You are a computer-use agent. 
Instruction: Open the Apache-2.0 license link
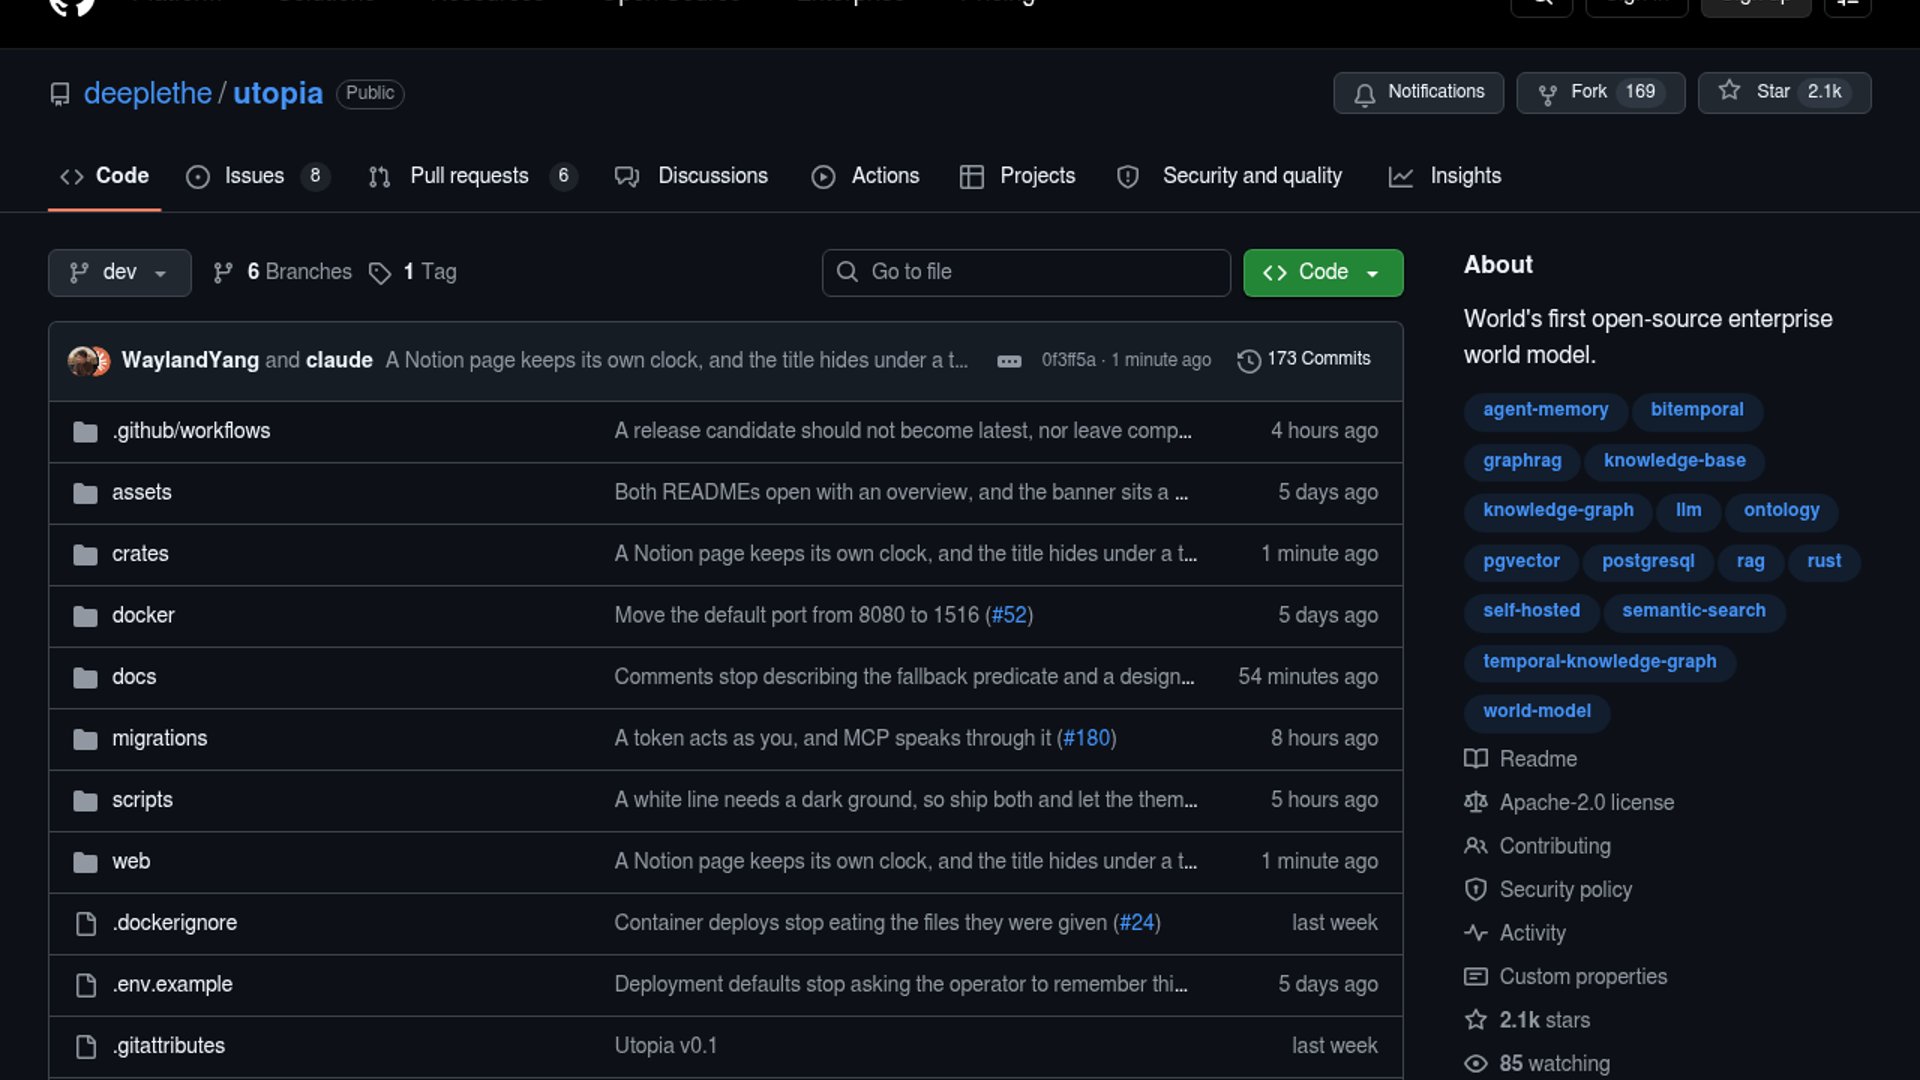1569,803
